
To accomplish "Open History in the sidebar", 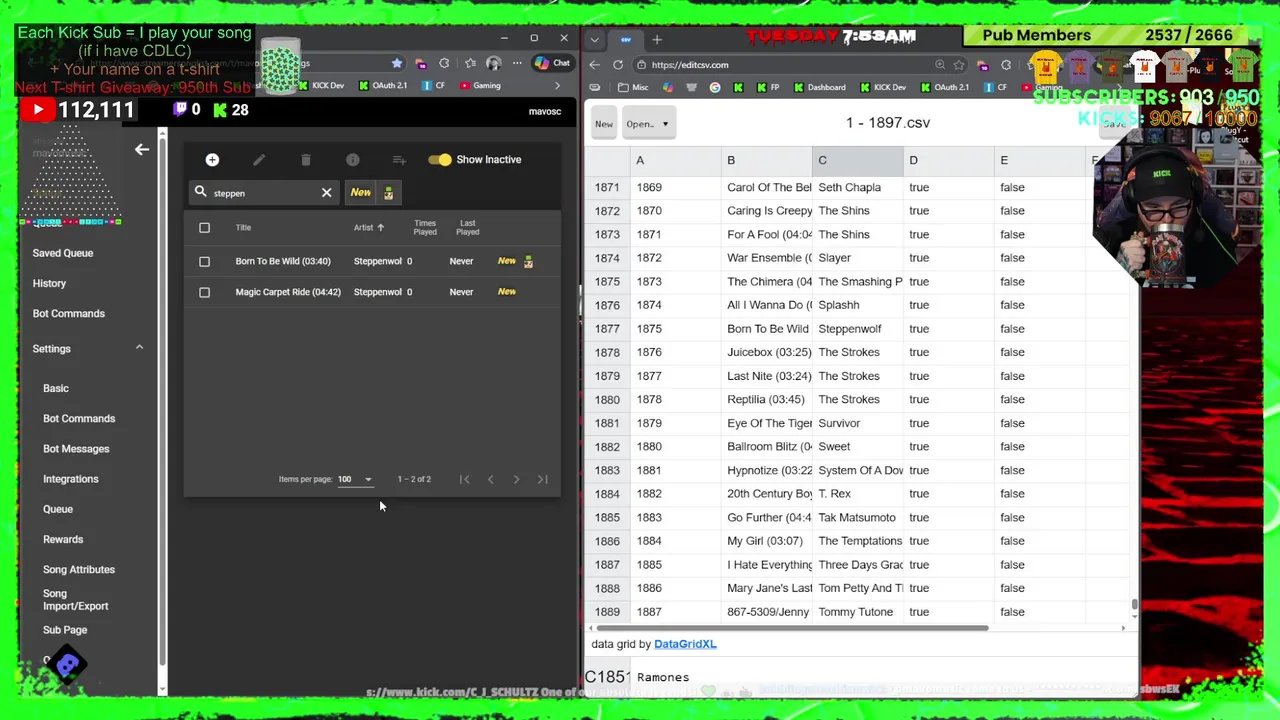I will [x=49, y=283].
